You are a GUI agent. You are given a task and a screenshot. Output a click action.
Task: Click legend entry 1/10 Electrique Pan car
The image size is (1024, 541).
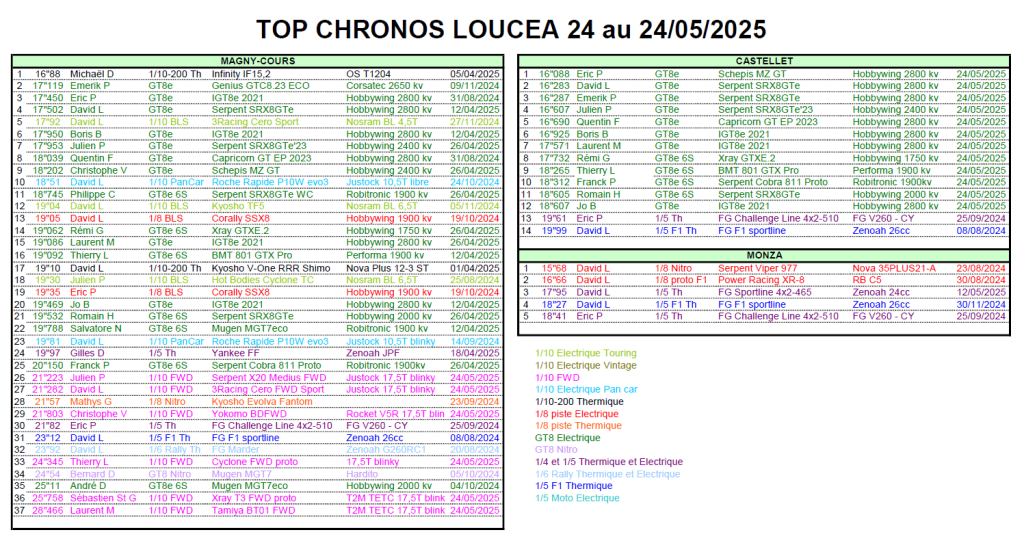(x=586, y=389)
